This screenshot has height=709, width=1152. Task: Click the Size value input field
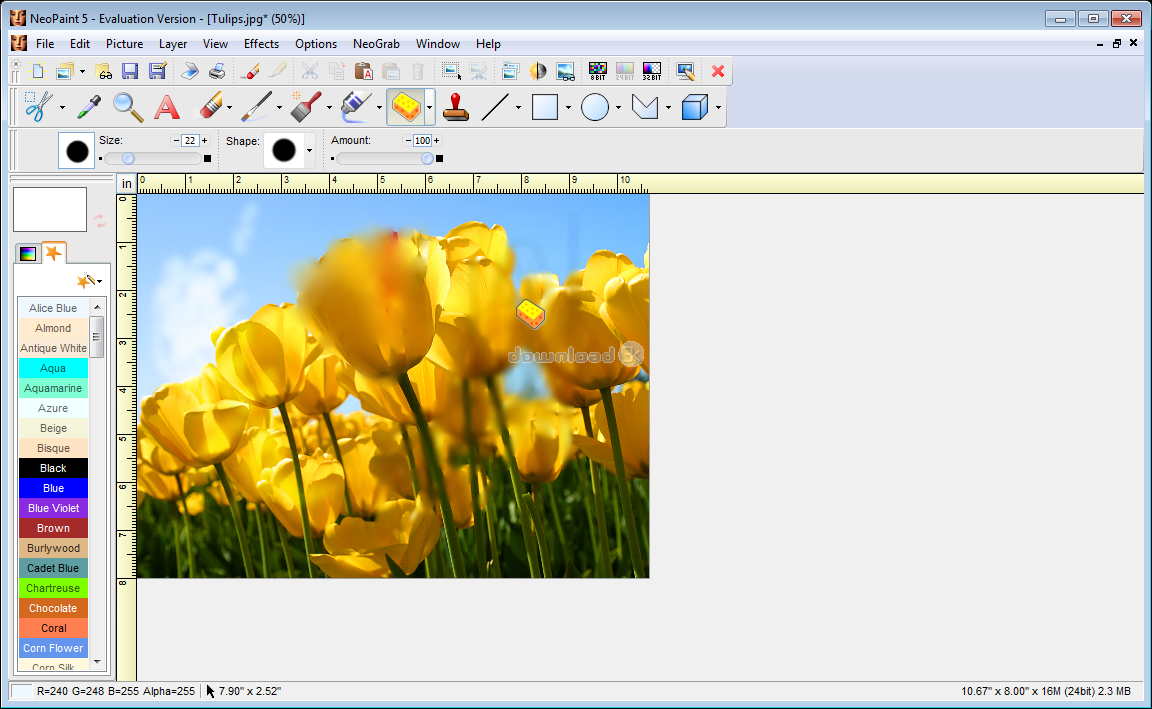click(x=190, y=140)
